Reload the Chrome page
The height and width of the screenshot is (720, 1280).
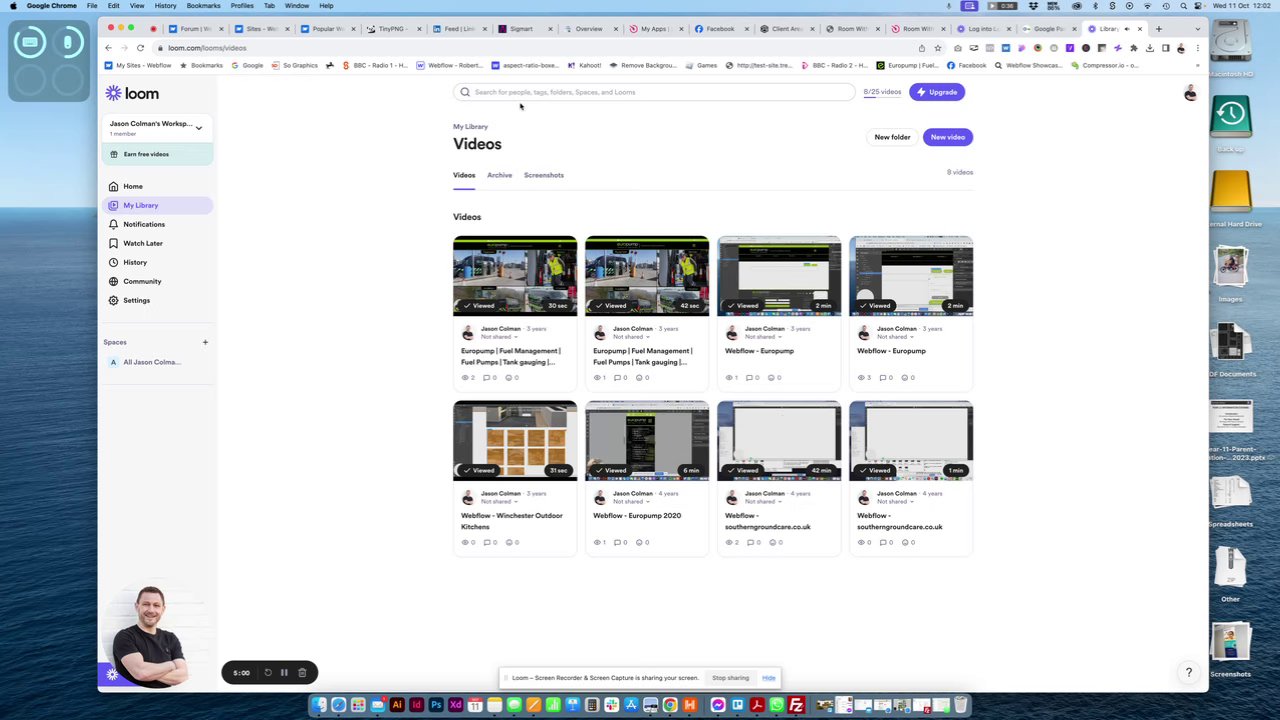point(140,48)
